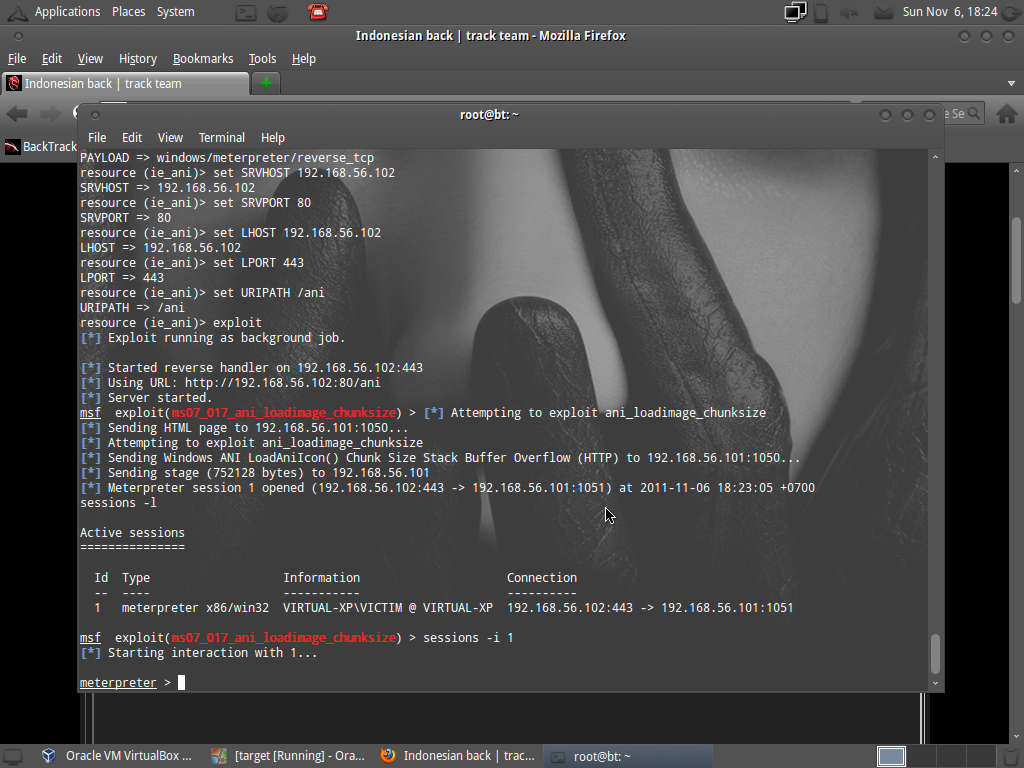This screenshot has width=1024, height=768.
Task: Click the 'meterpreter x86/win32' session type text
Action: pyautogui.click(x=195, y=608)
